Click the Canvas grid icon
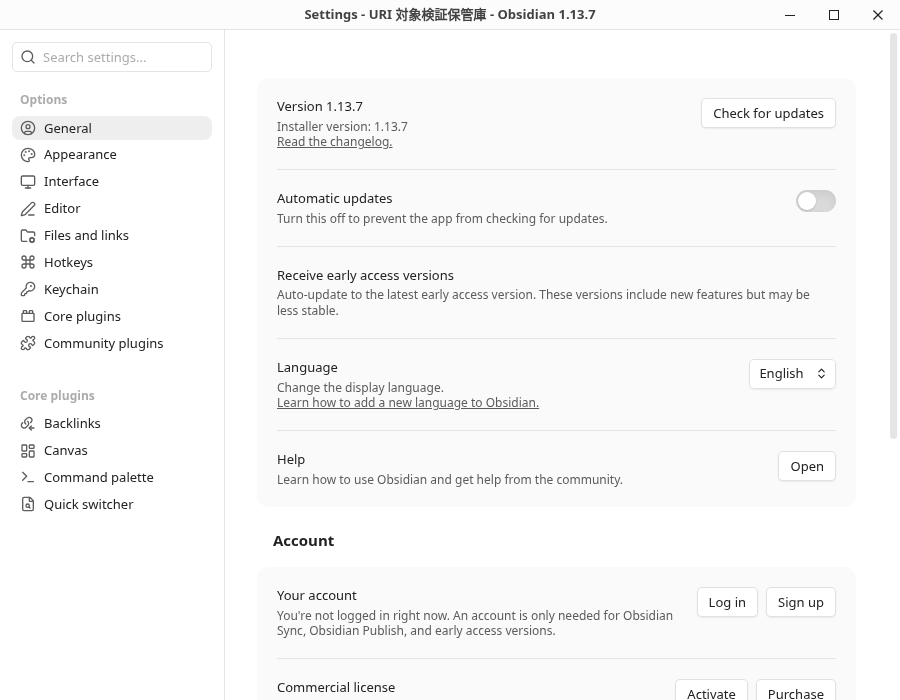 click(28, 450)
